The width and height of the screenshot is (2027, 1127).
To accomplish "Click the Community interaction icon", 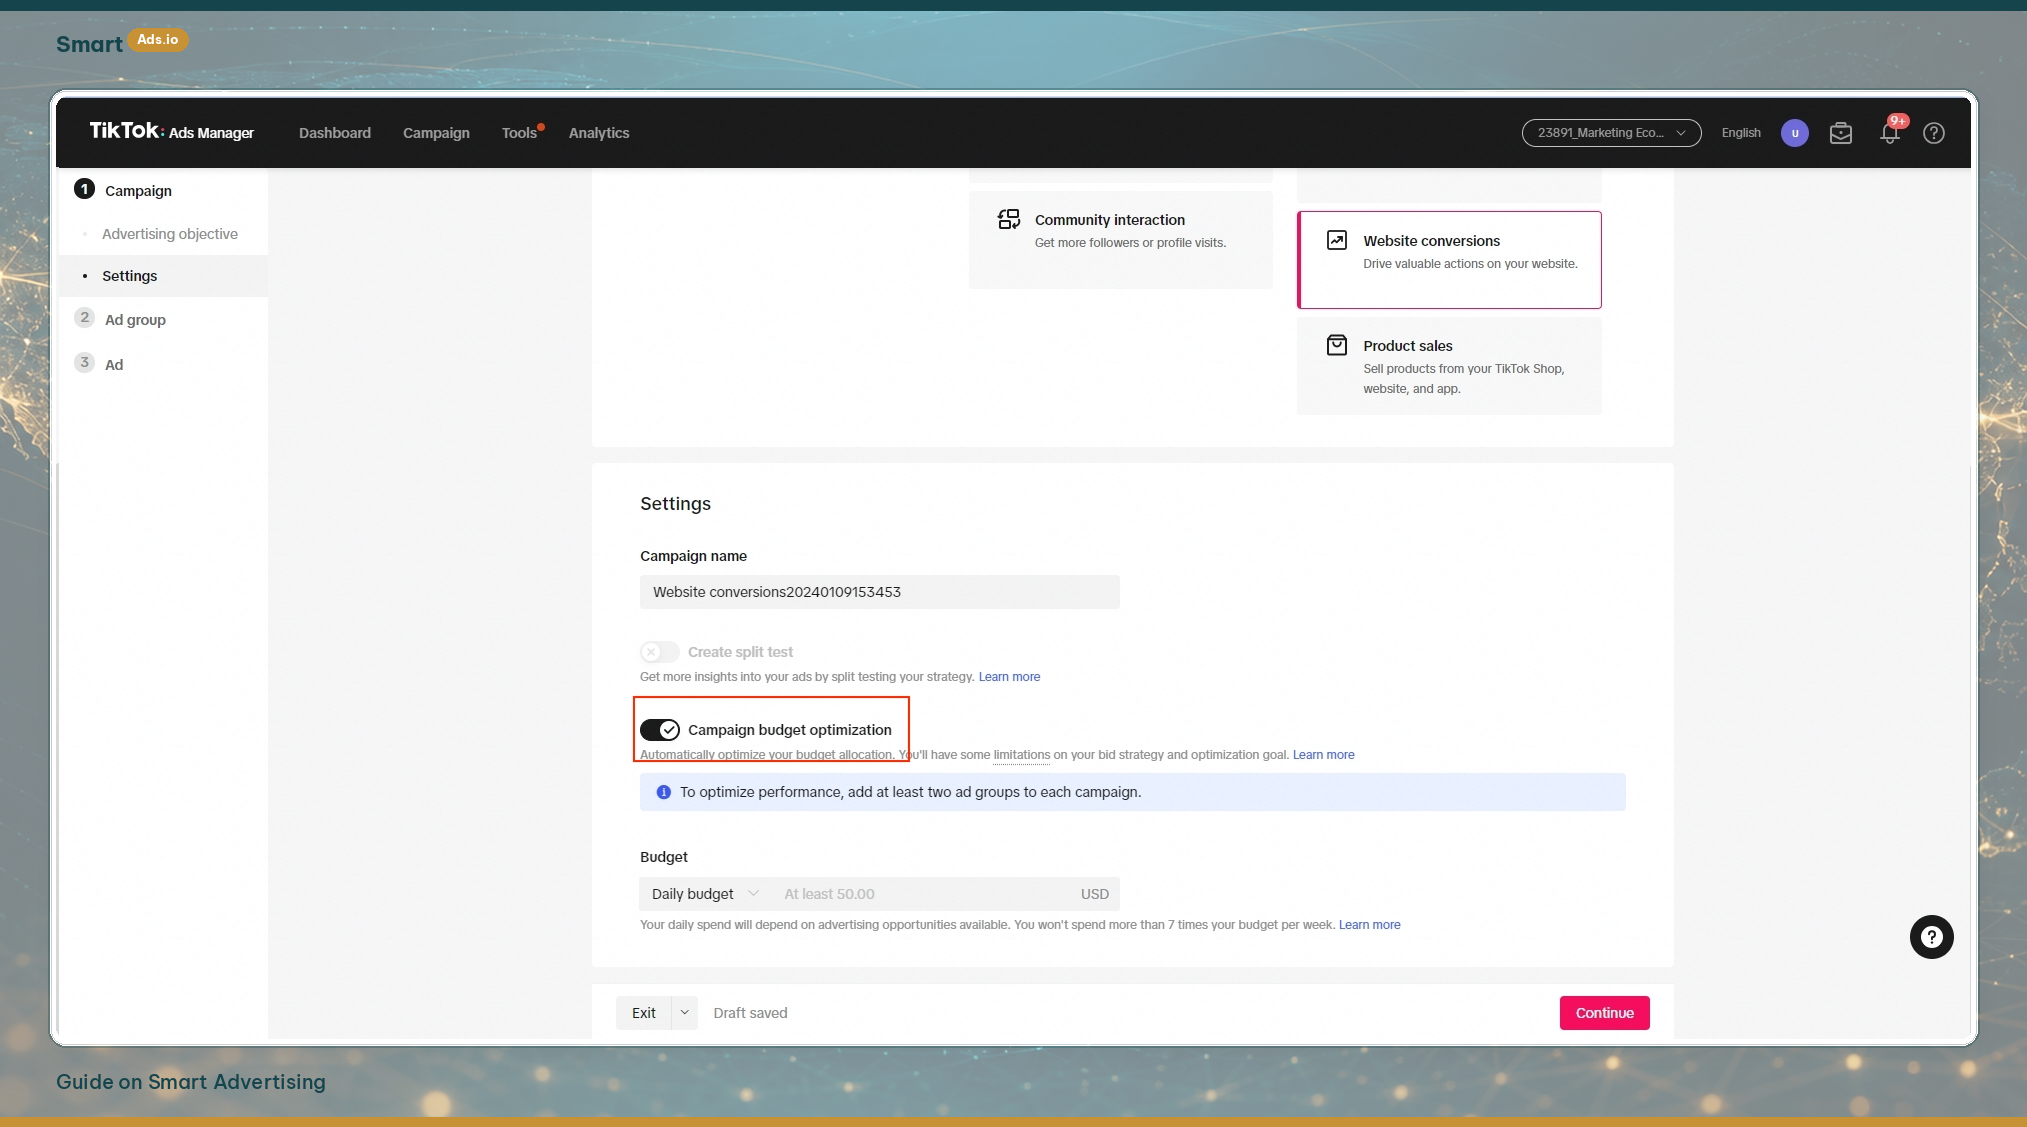I will point(1009,220).
